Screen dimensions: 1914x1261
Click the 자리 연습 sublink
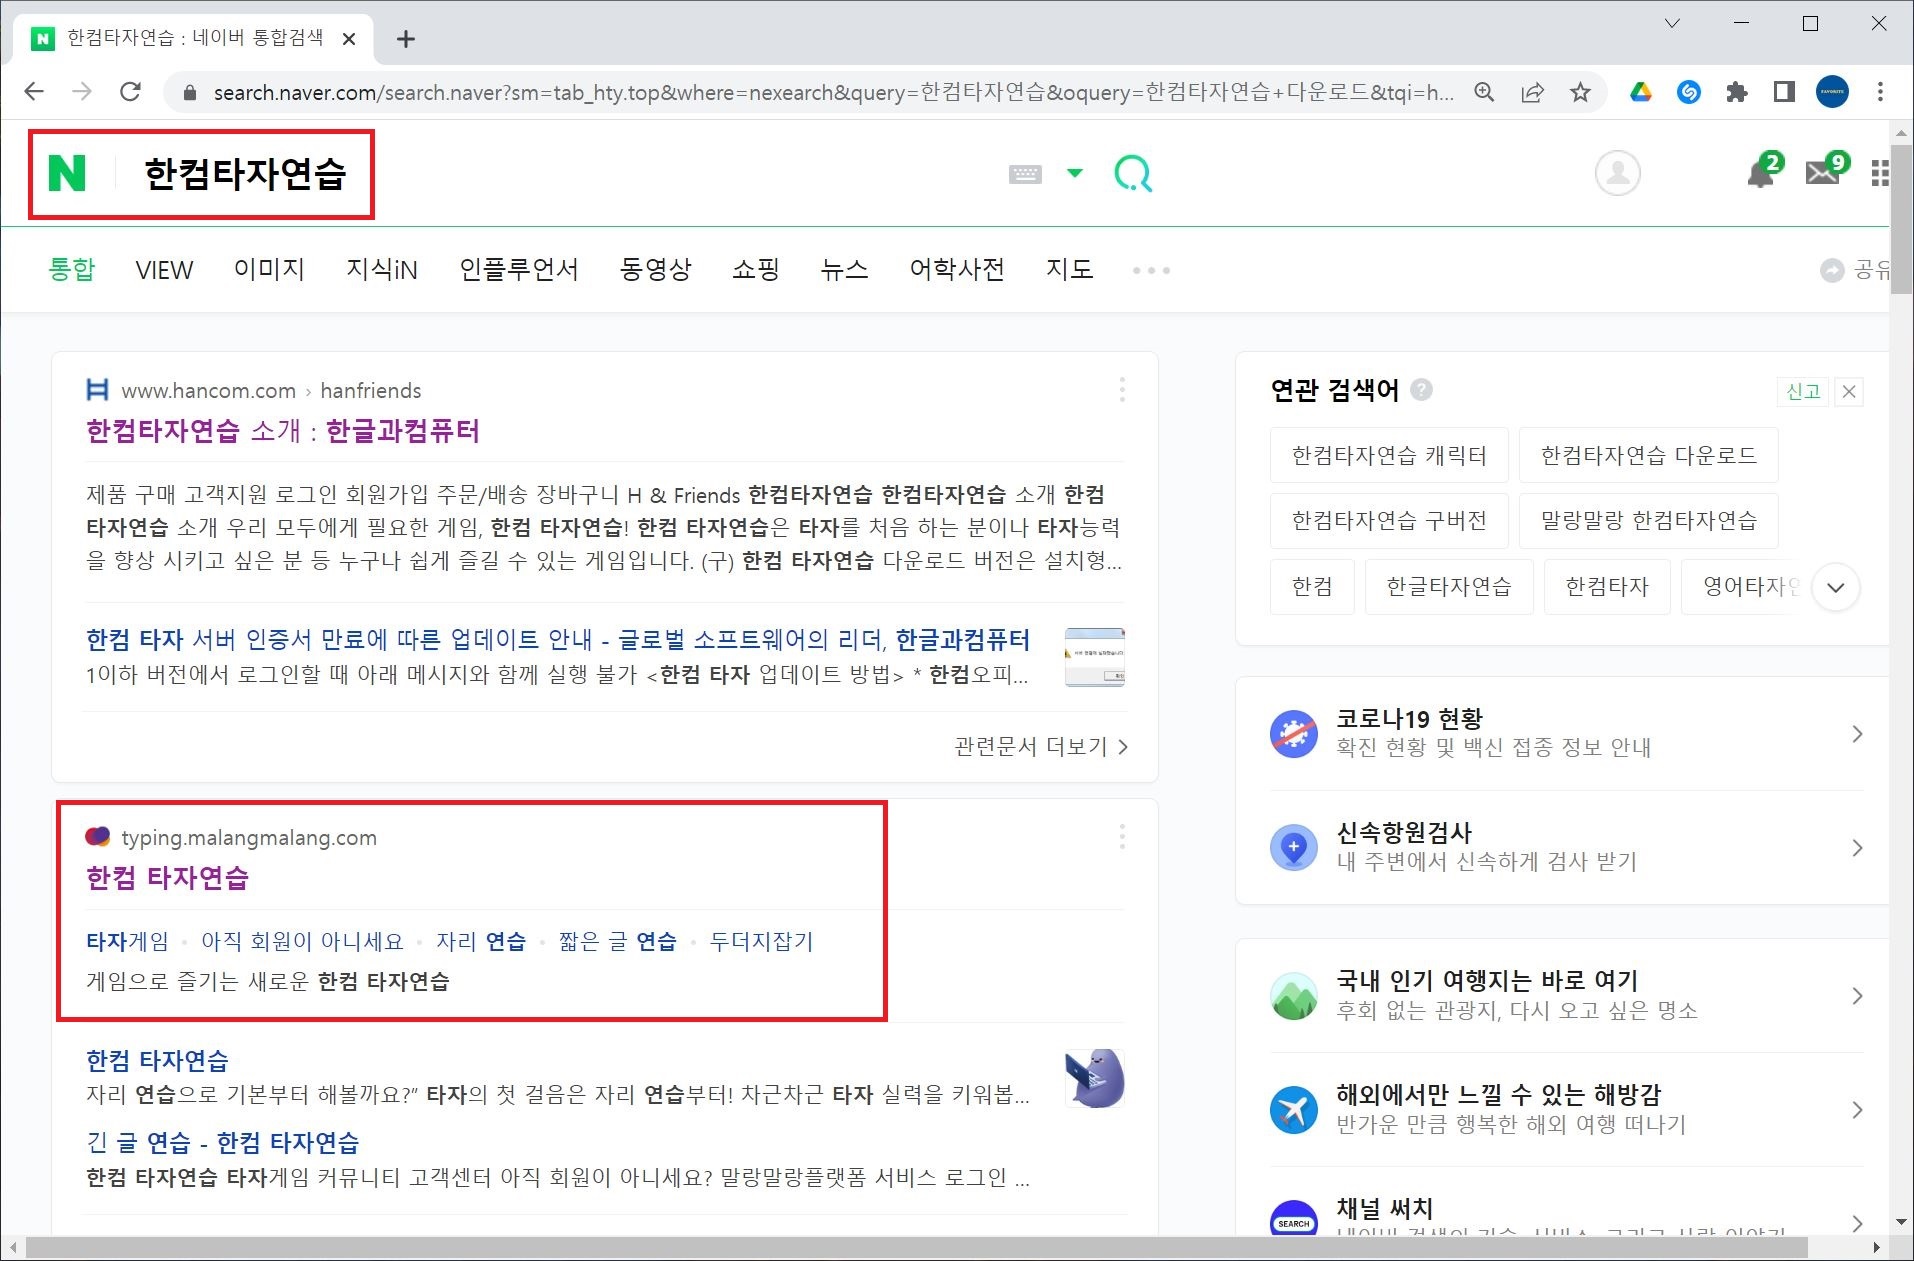481,941
